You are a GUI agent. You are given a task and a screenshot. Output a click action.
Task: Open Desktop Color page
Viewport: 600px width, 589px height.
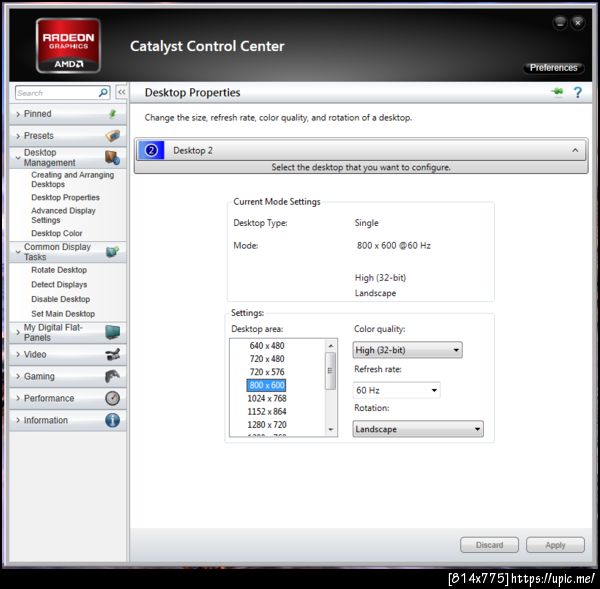[x=57, y=233]
